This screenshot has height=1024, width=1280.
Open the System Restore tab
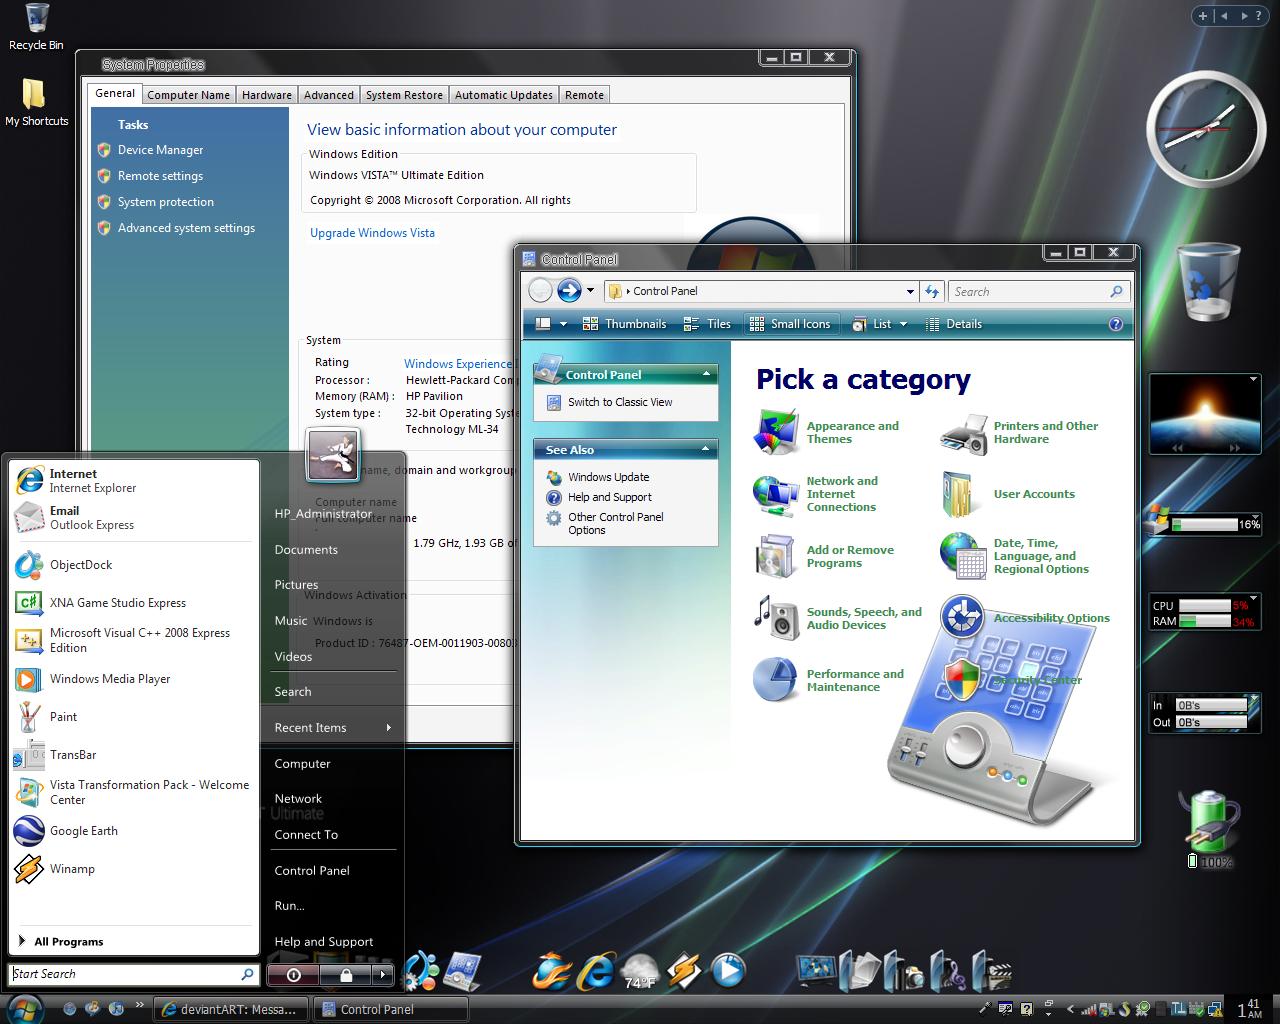(x=404, y=94)
